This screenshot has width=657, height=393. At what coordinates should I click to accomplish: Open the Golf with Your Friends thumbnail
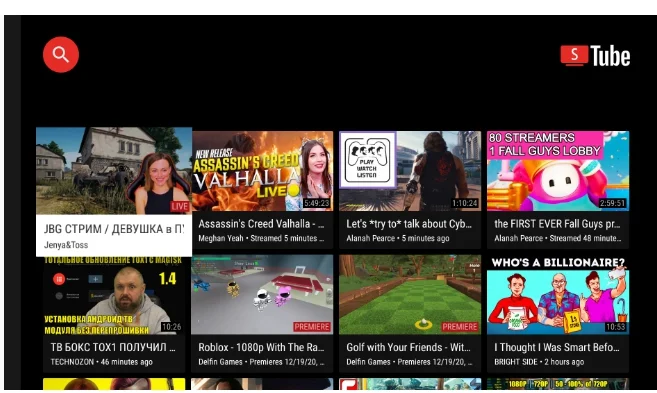click(410, 295)
